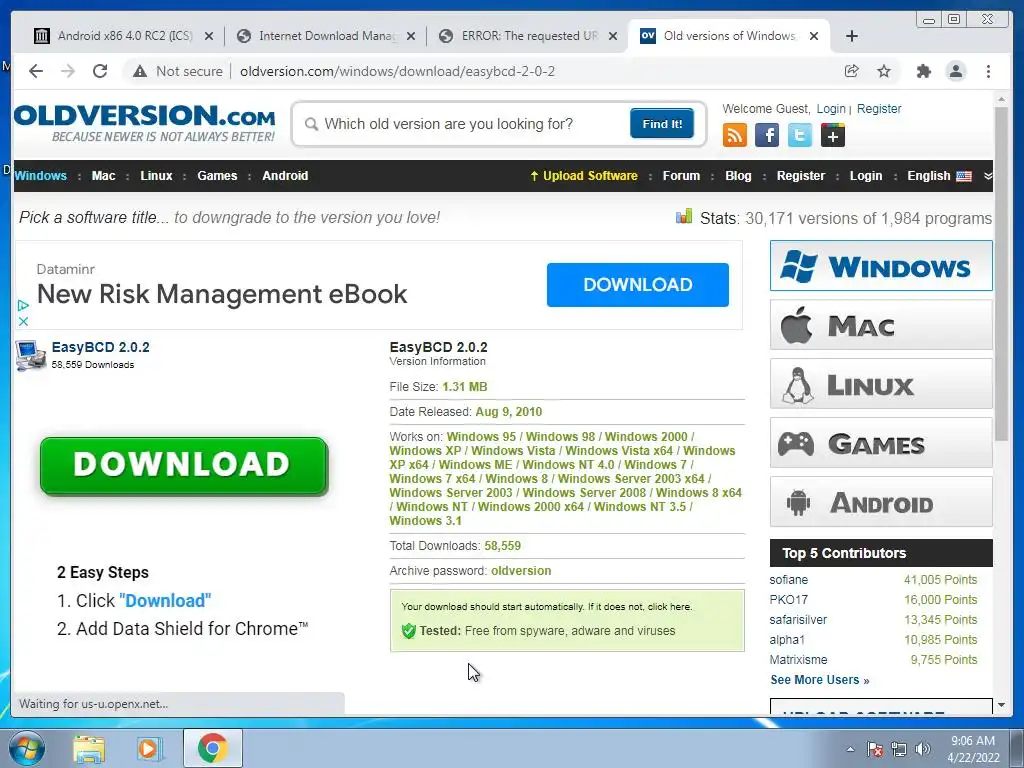Open the English language dropdown

tap(939, 176)
